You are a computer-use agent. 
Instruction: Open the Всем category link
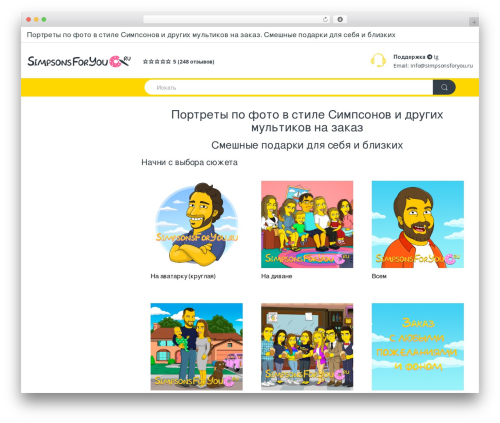click(379, 276)
